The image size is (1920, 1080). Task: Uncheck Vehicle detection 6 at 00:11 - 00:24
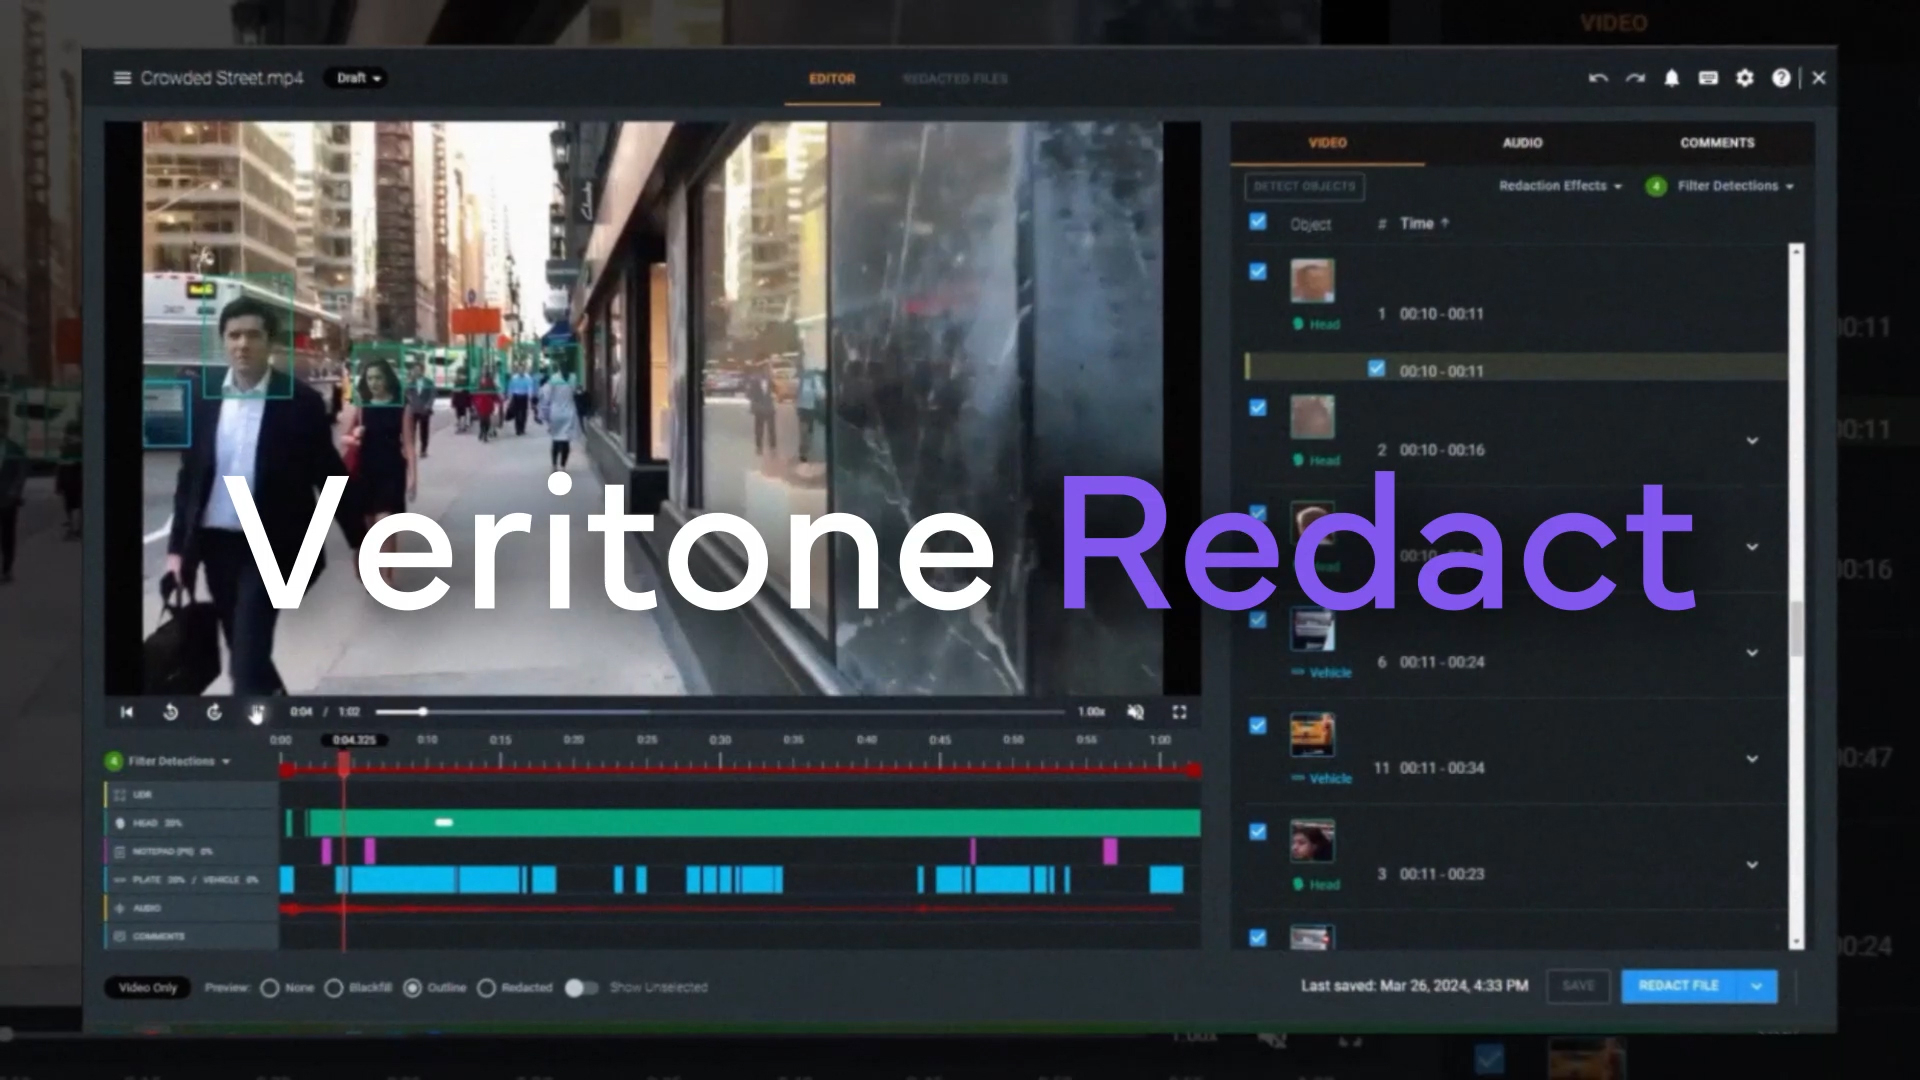pos(1258,619)
